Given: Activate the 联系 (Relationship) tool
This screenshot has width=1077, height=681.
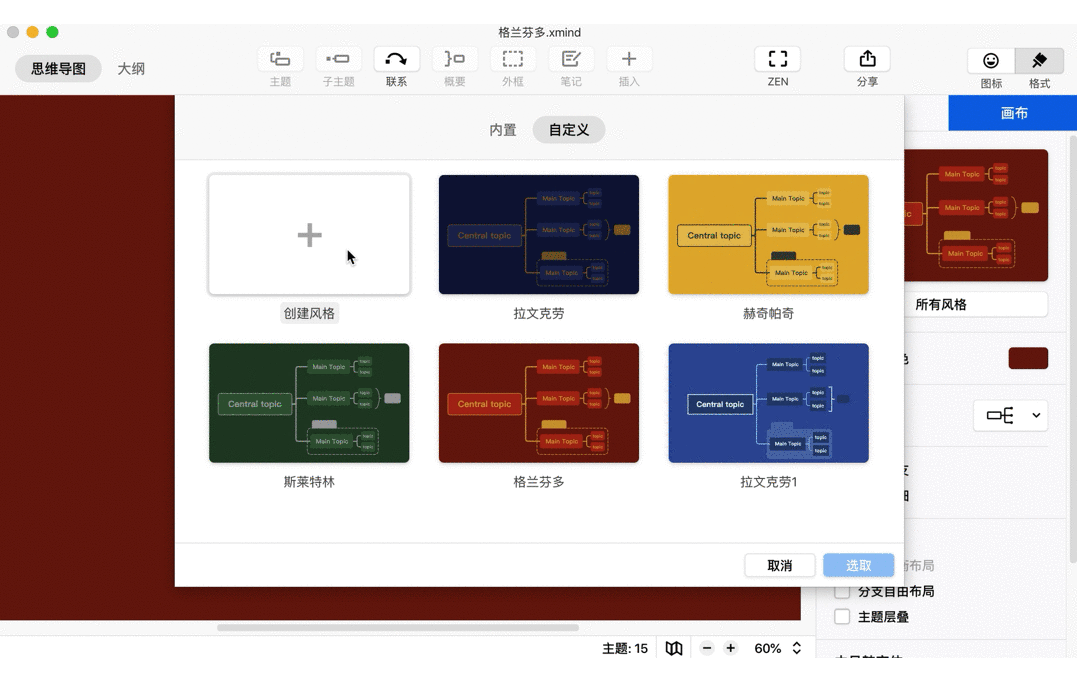Looking at the screenshot, I should [x=396, y=58].
